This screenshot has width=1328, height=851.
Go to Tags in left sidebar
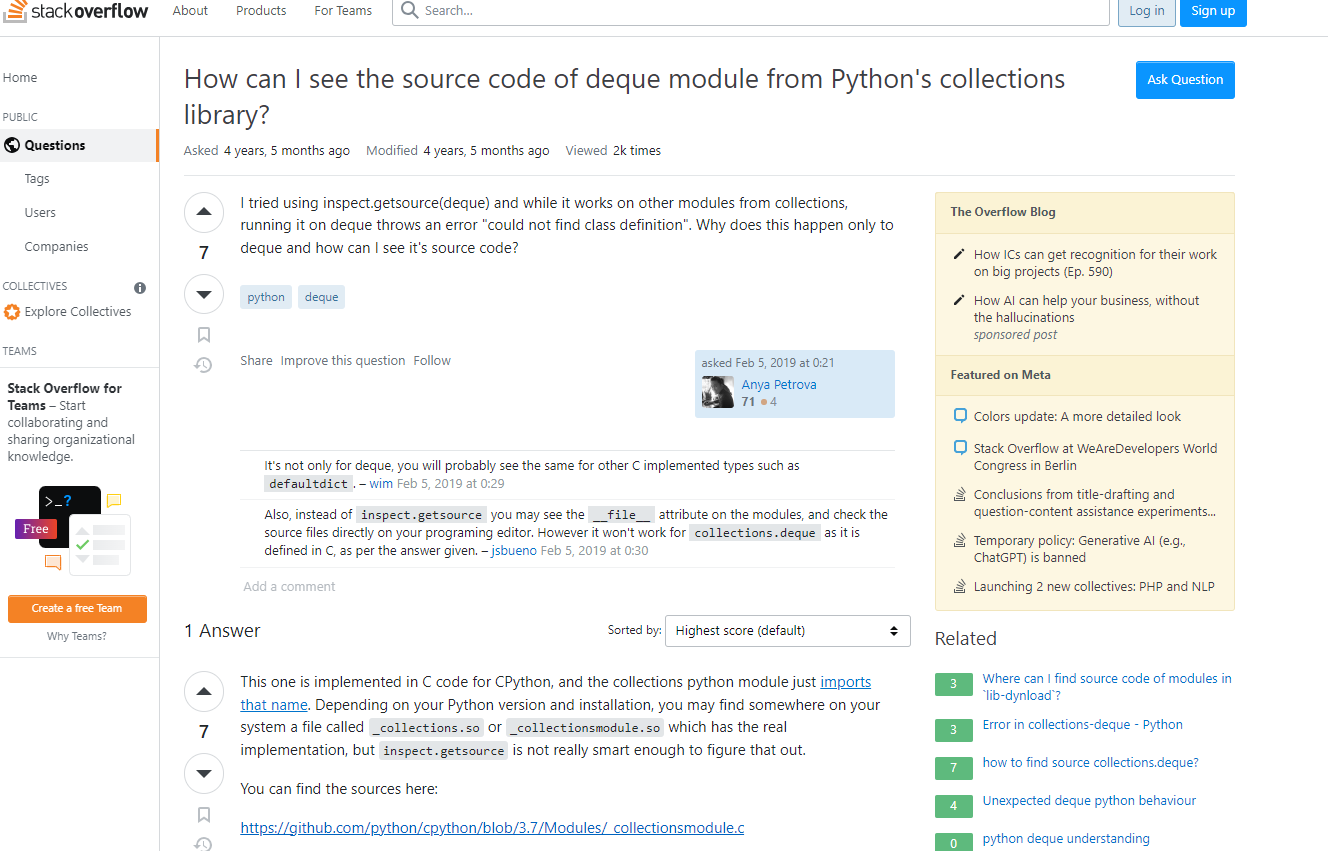(x=37, y=179)
